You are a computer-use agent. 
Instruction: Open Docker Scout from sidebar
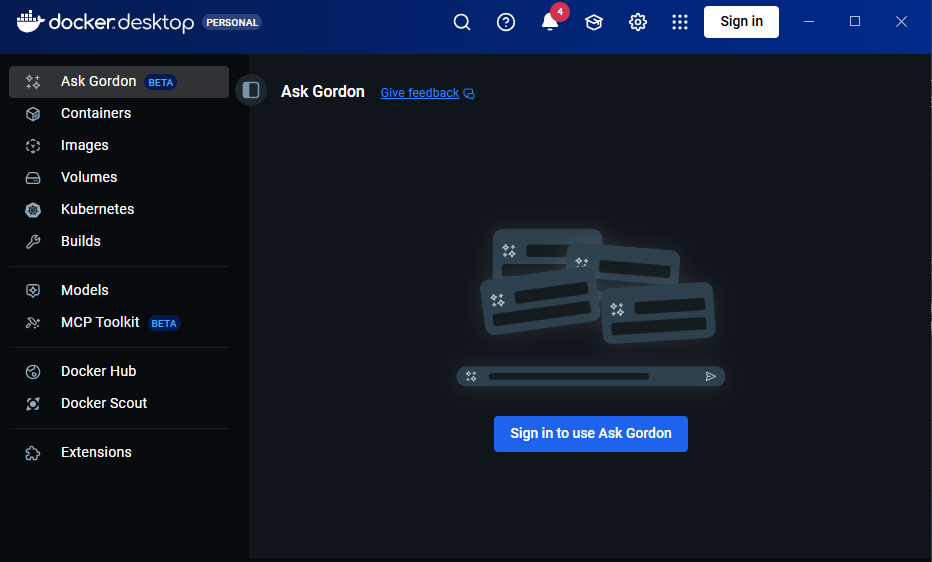[x=104, y=403]
